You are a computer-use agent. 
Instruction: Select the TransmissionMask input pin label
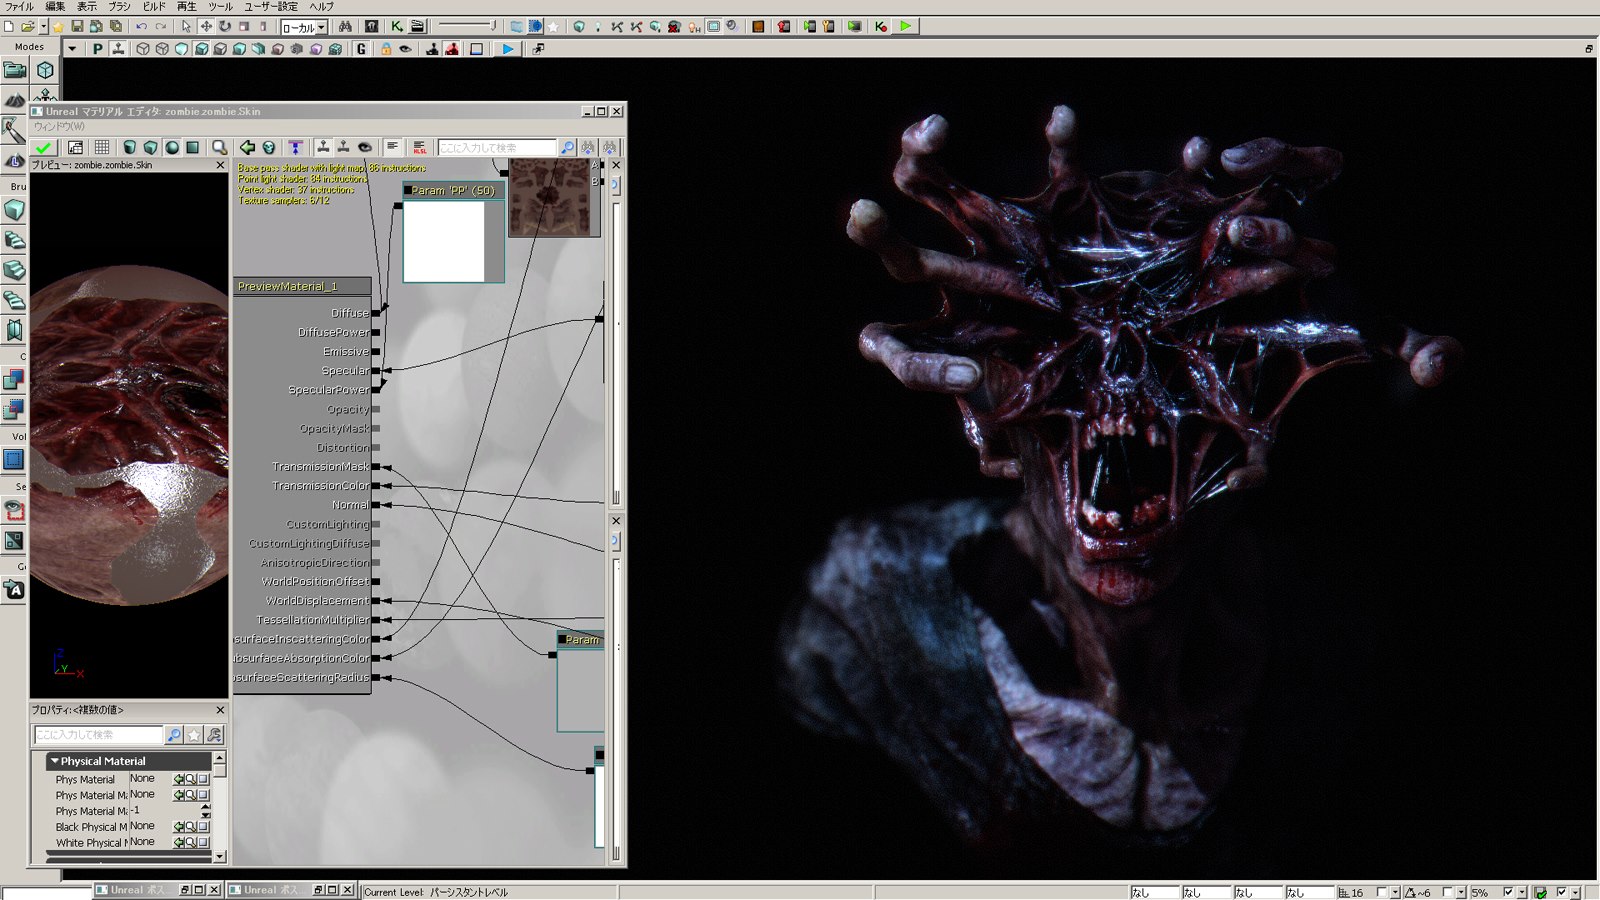[x=320, y=467]
